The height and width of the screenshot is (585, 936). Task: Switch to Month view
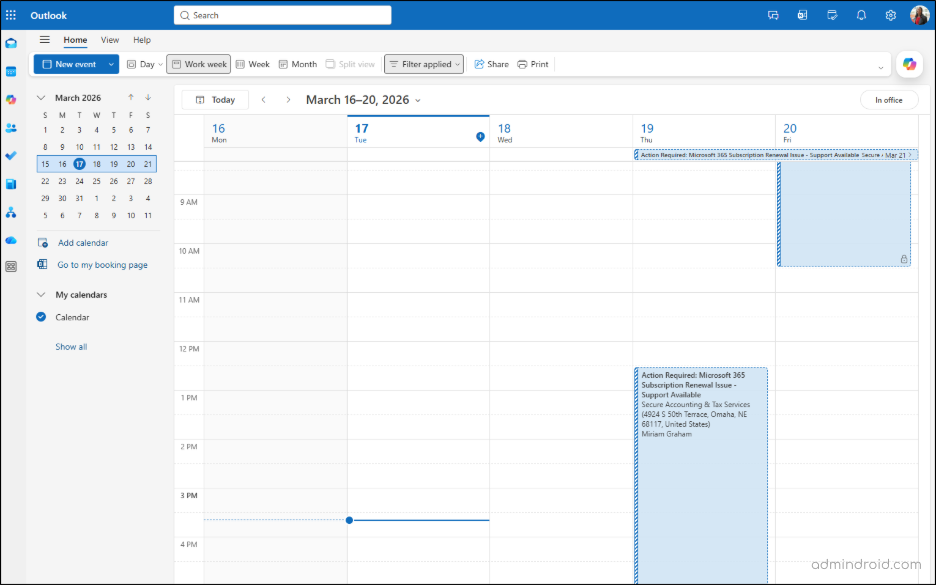pos(297,63)
